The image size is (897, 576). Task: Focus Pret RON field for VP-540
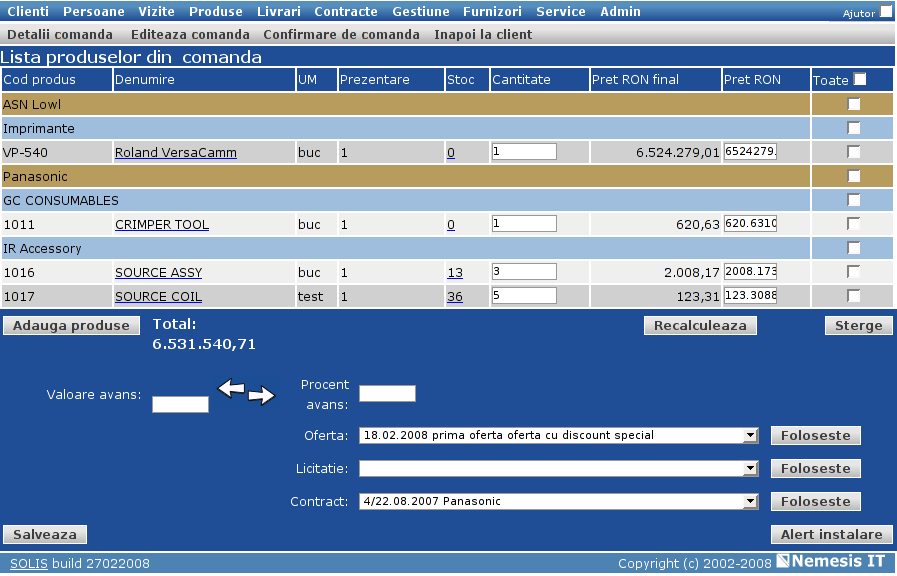[750, 152]
